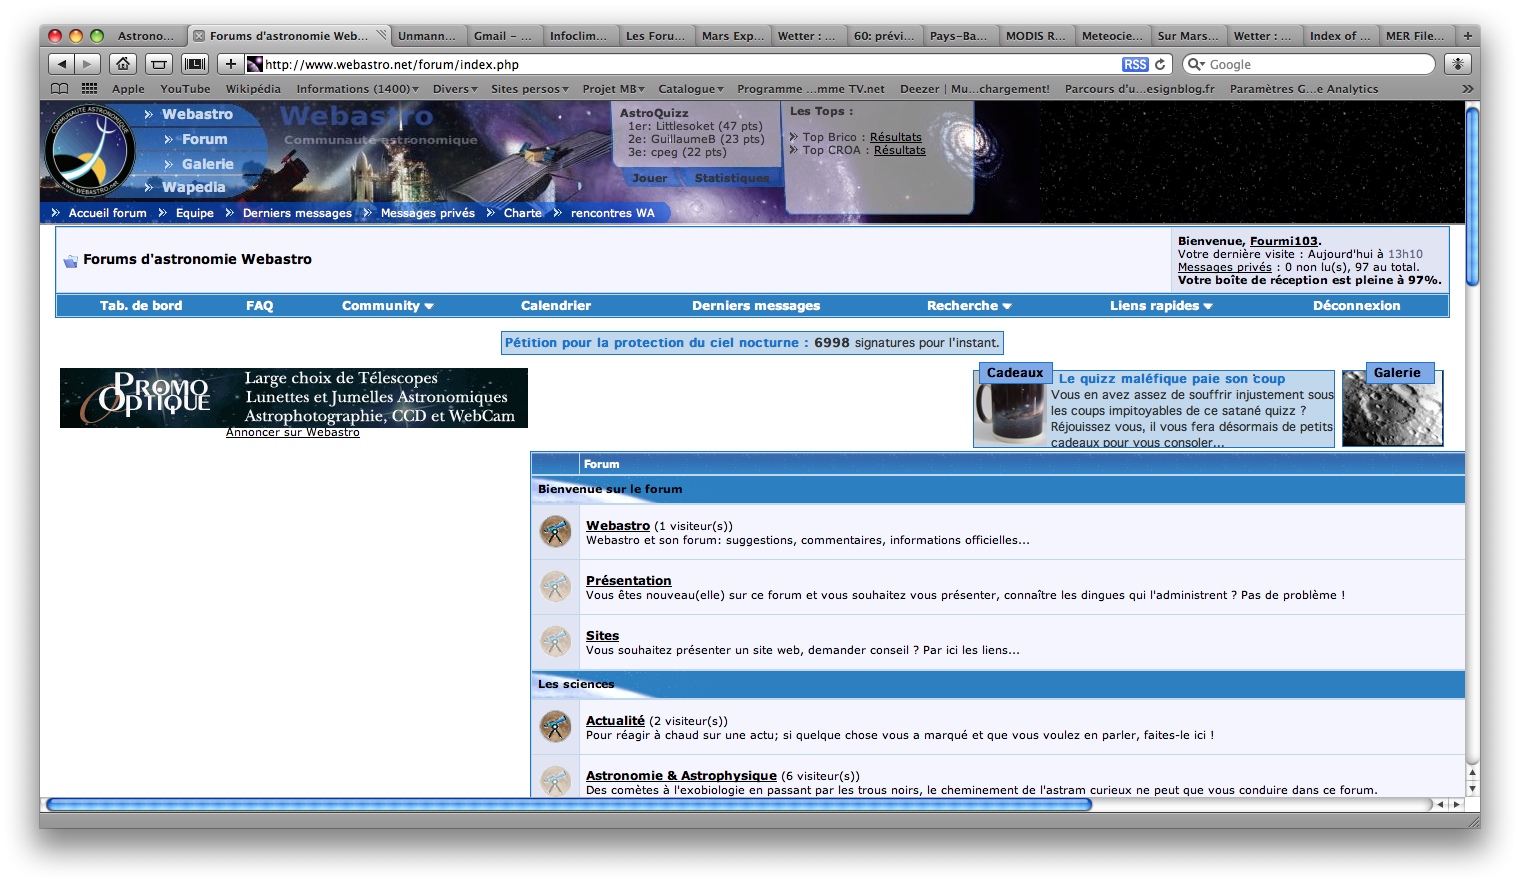Image resolution: width=1520 pixels, height=883 pixels.
Task: Expand the Liens rapides dropdown
Action: point(1161,306)
